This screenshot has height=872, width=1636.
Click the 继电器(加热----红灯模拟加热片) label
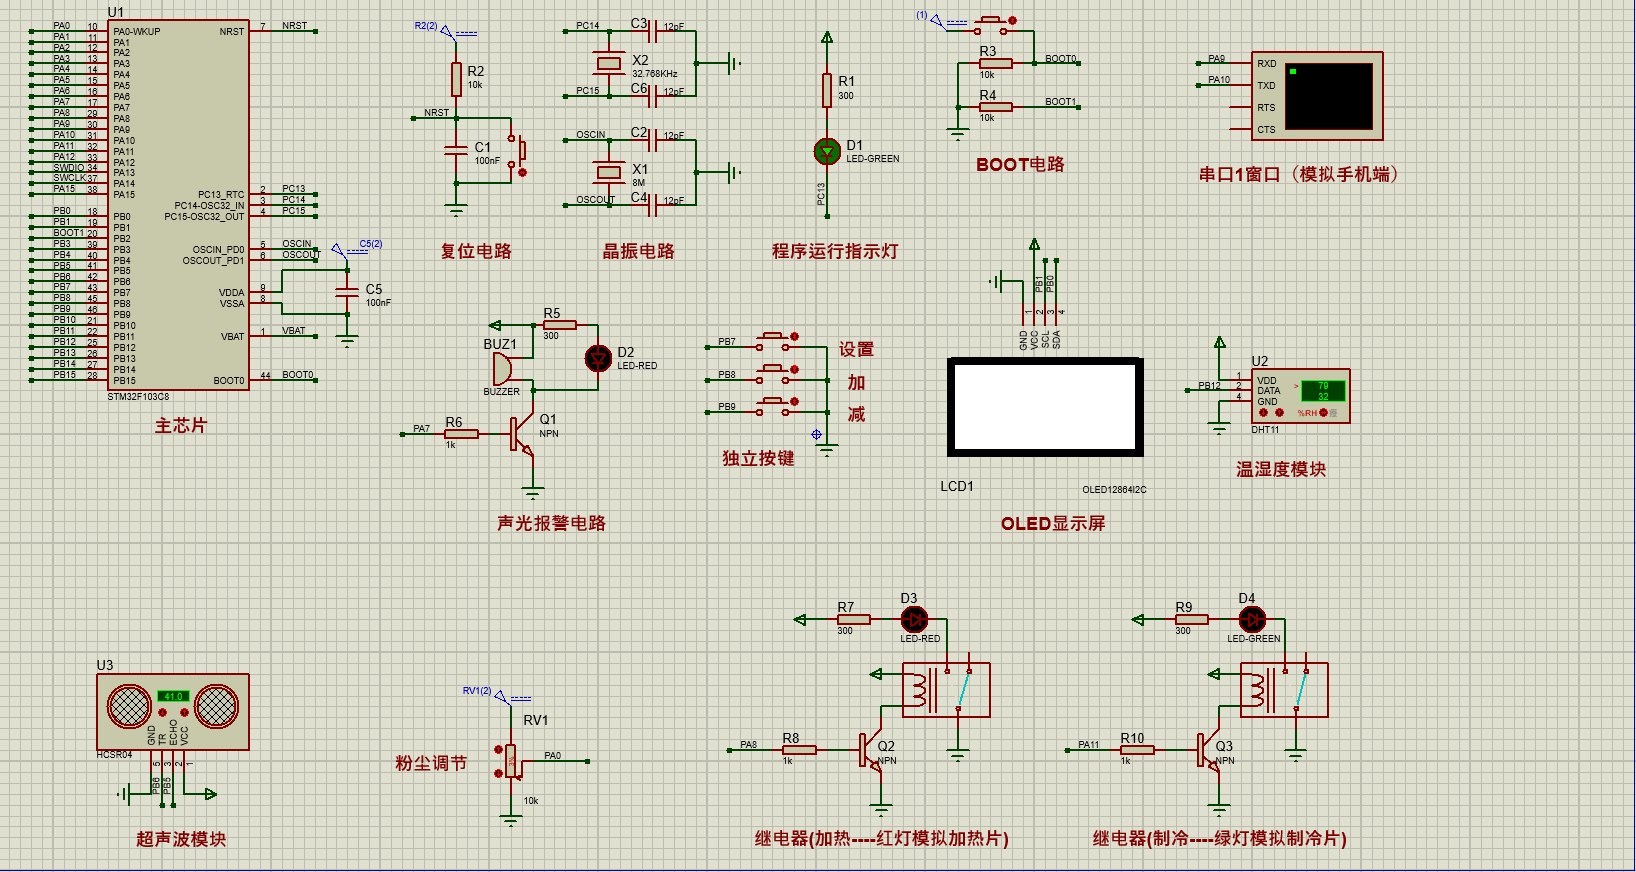tap(881, 838)
